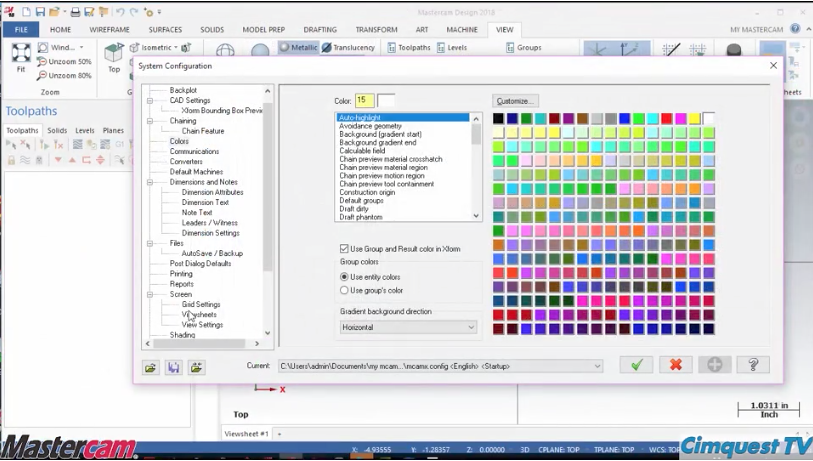The width and height of the screenshot is (813, 461).
Task: Click the grayed-out apply plus button
Action: tap(714, 365)
